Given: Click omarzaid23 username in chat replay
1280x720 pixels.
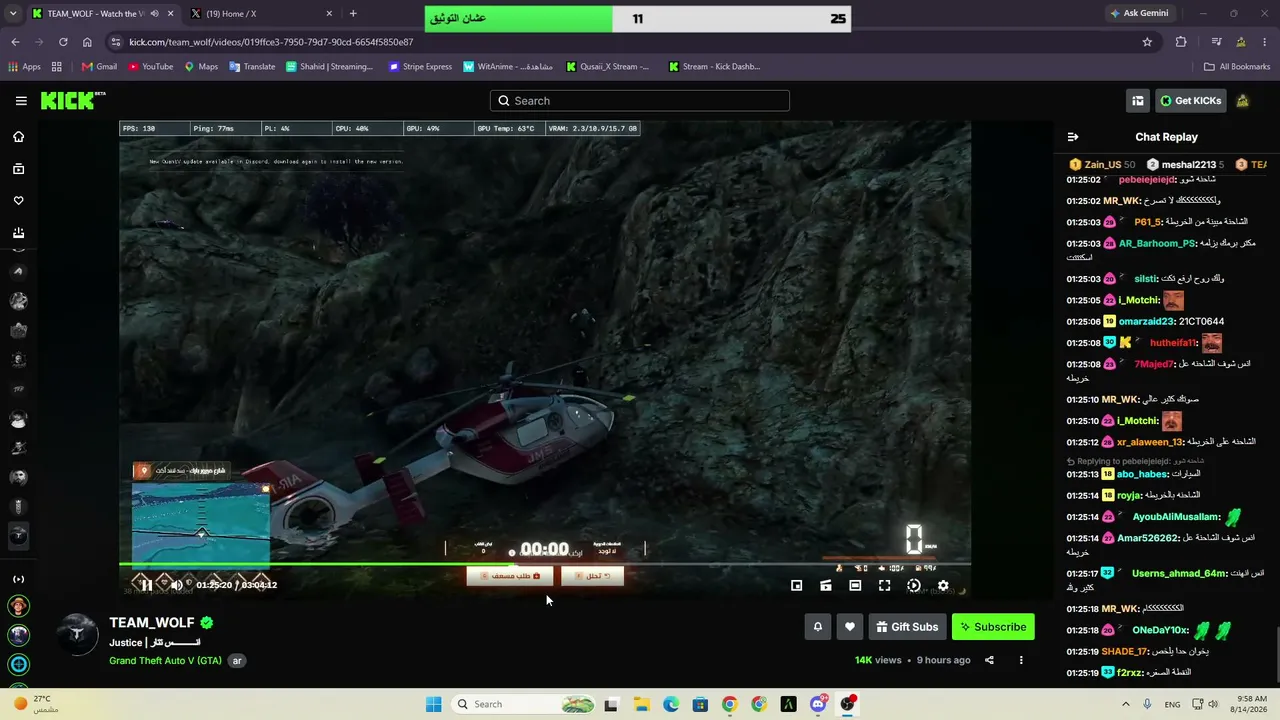Looking at the screenshot, I should pyautogui.click(x=1147, y=321).
